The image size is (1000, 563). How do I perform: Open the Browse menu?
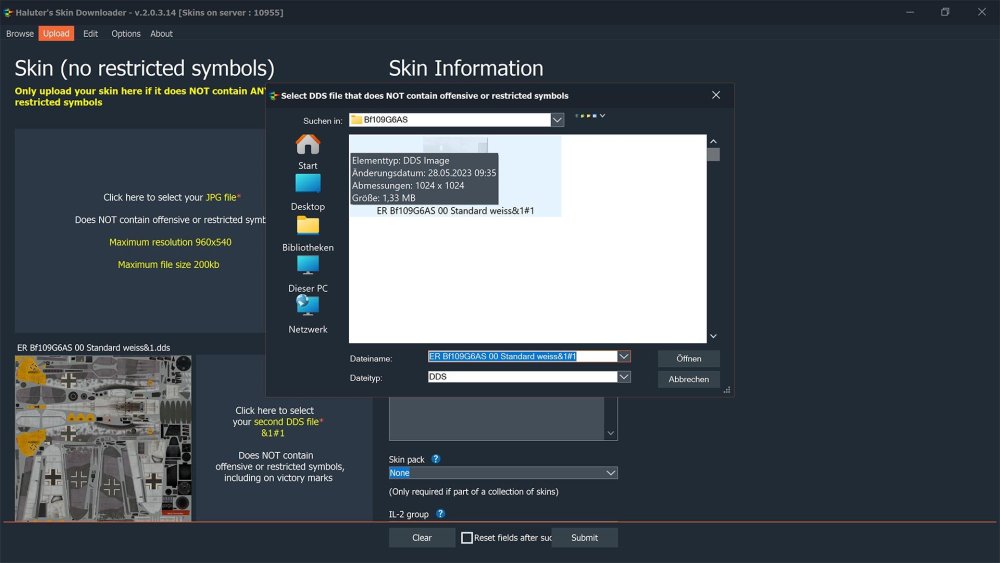[20, 34]
